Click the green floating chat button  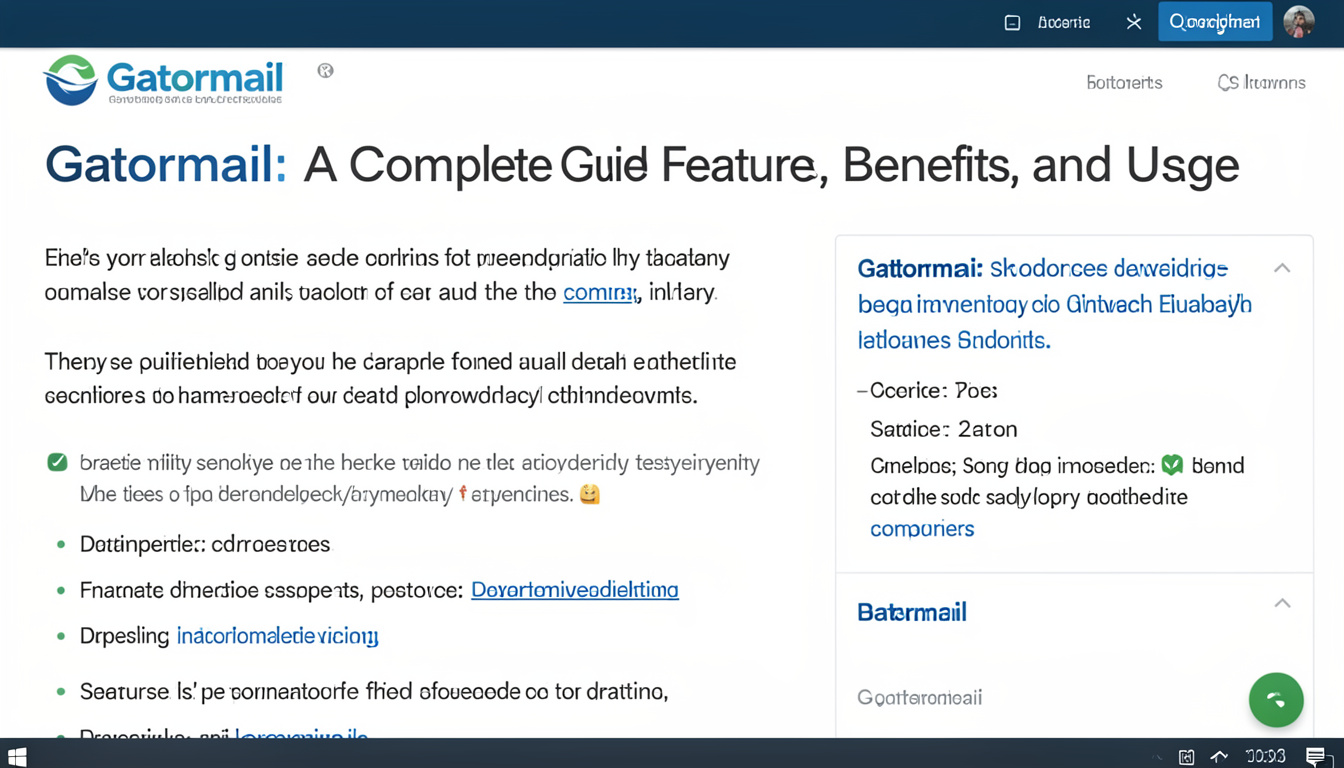coord(1275,699)
